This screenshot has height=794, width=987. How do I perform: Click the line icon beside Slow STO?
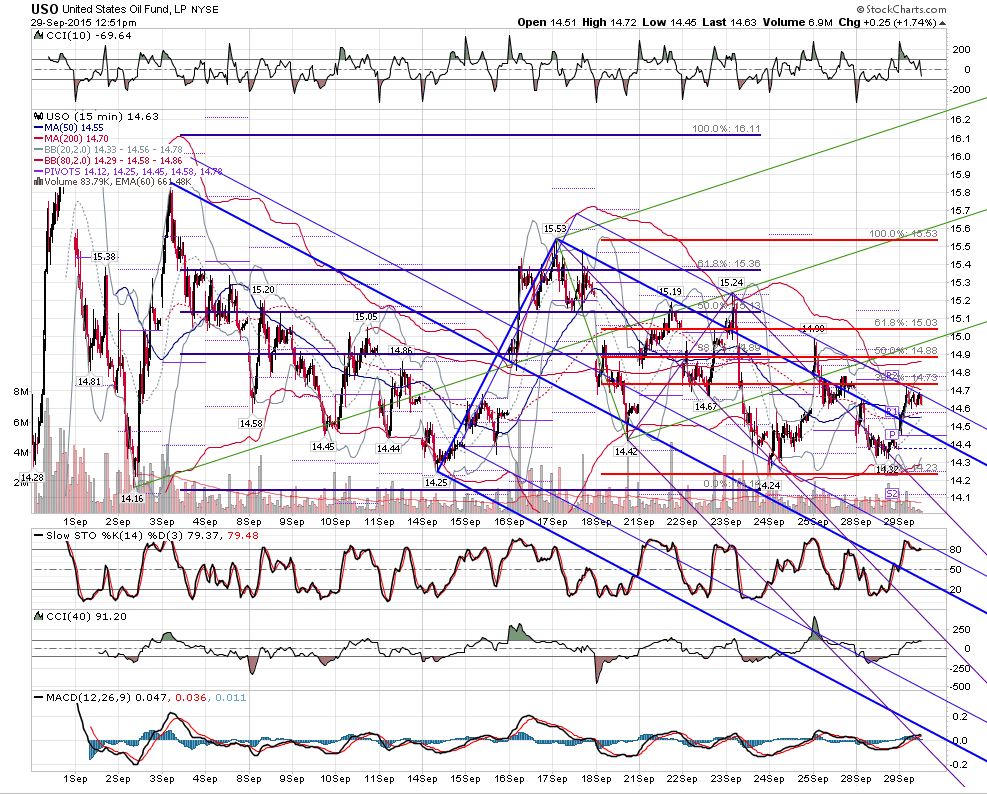[x=38, y=535]
